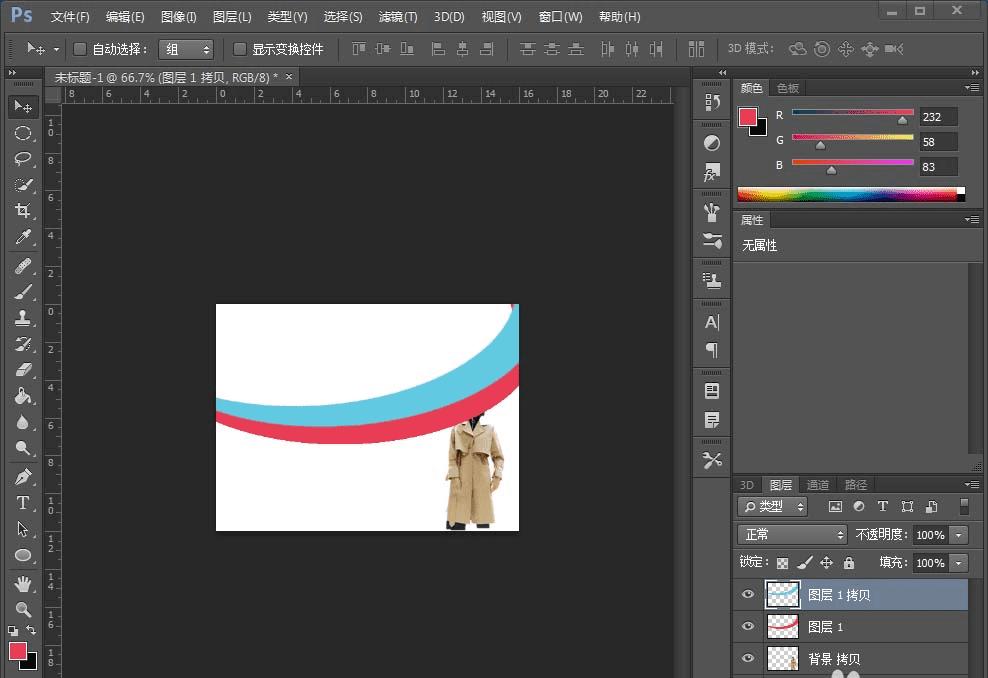Open the 滤镜(T) menu
The height and width of the screenshot is (678, 988).
[398, 17]
